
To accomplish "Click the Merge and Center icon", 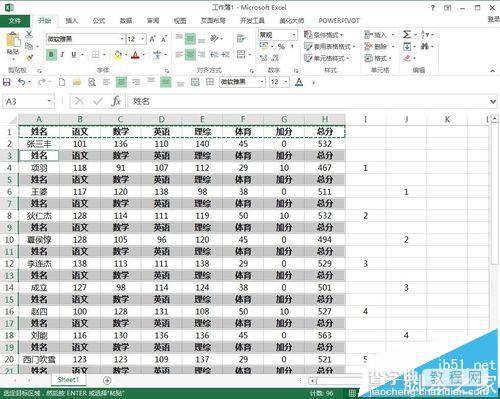I will pos(241,54).
